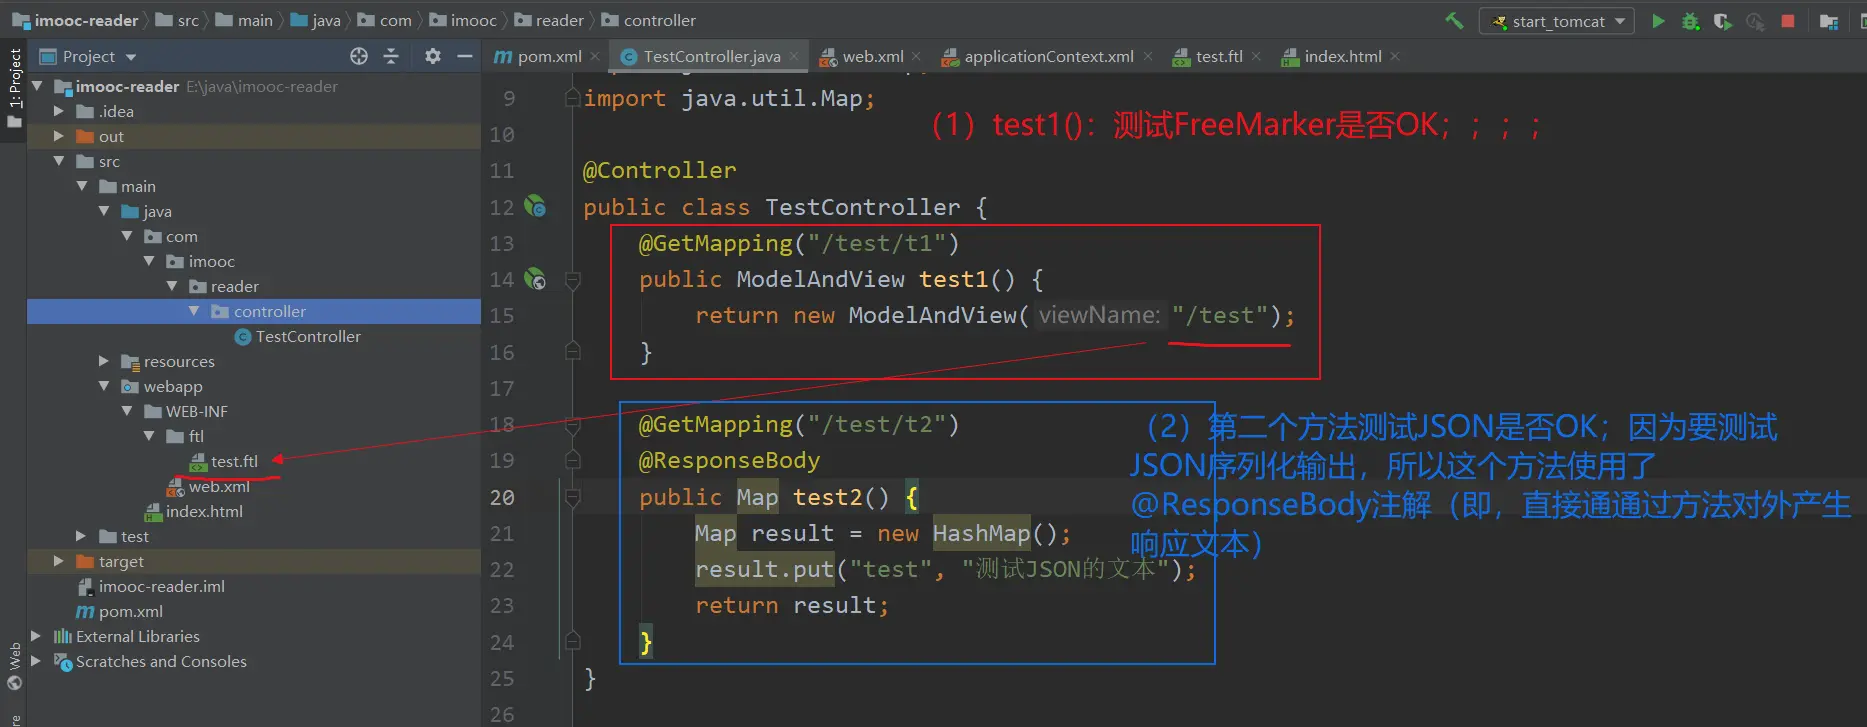Image resolution: width=1867 pixels, height=727 pixels.
Task: Start debugging with the bug icon
Action: 1690,21
